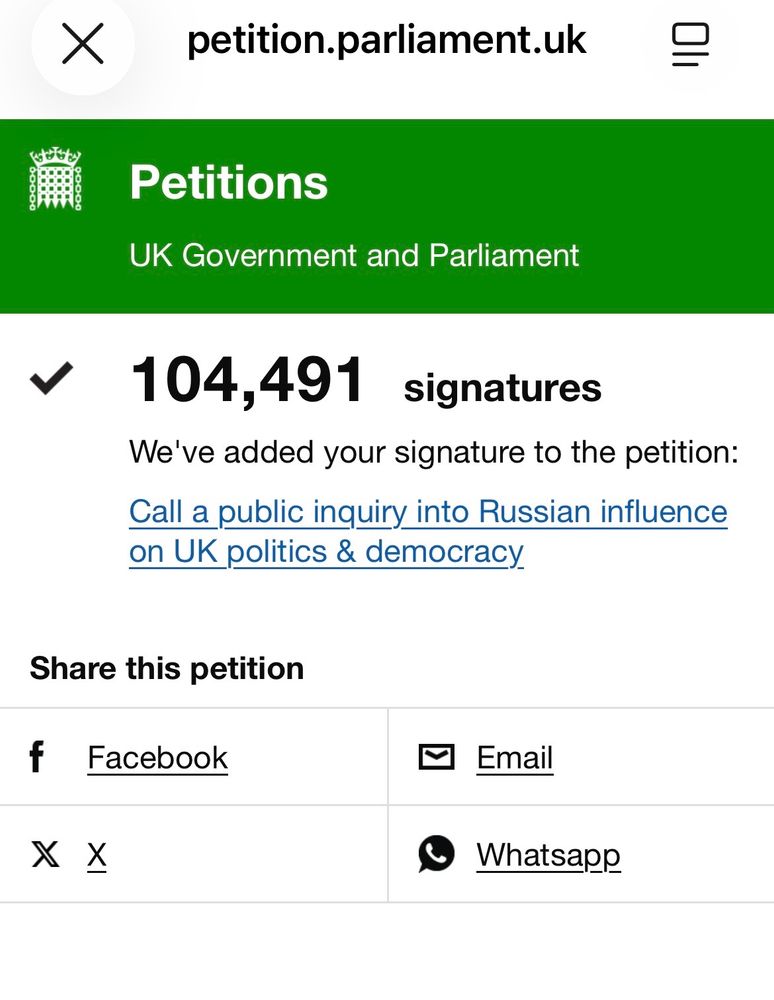Click the Email envelope icon
Viewport: 774px width, 1000px height.
[436, 757]
